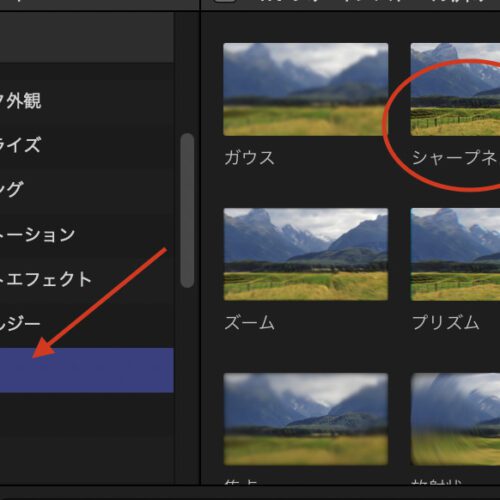
Task: Open the sidebar category ending in エフェクト
Action: [x=87, y=279]
